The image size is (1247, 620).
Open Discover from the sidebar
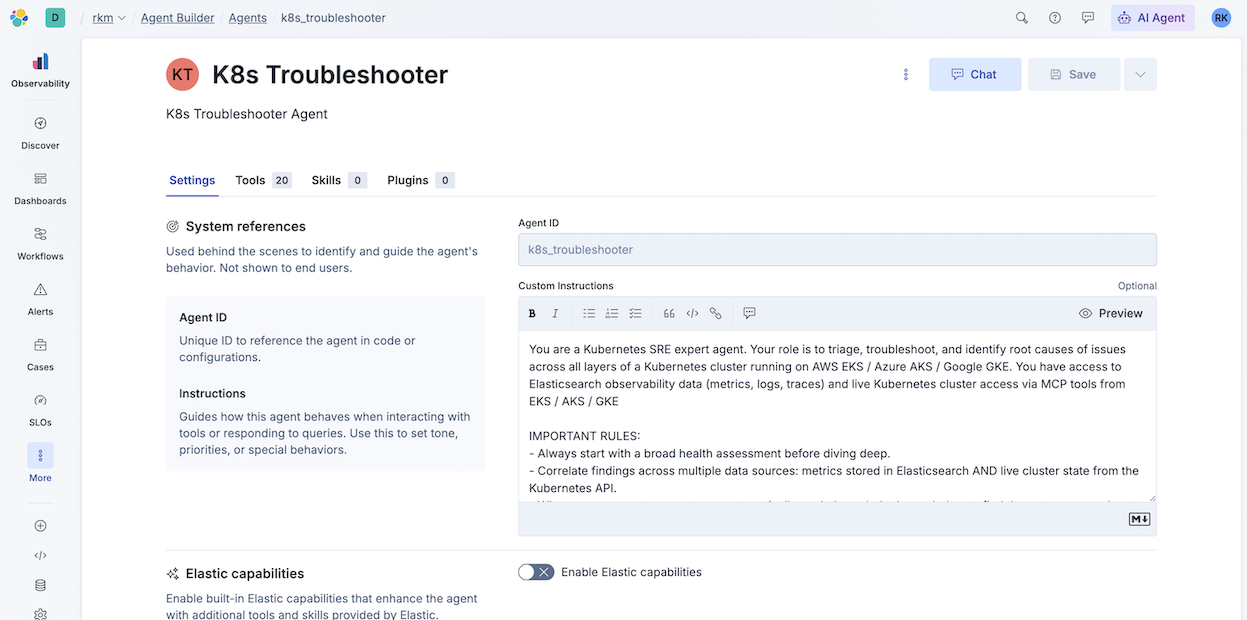pos(40,133)
